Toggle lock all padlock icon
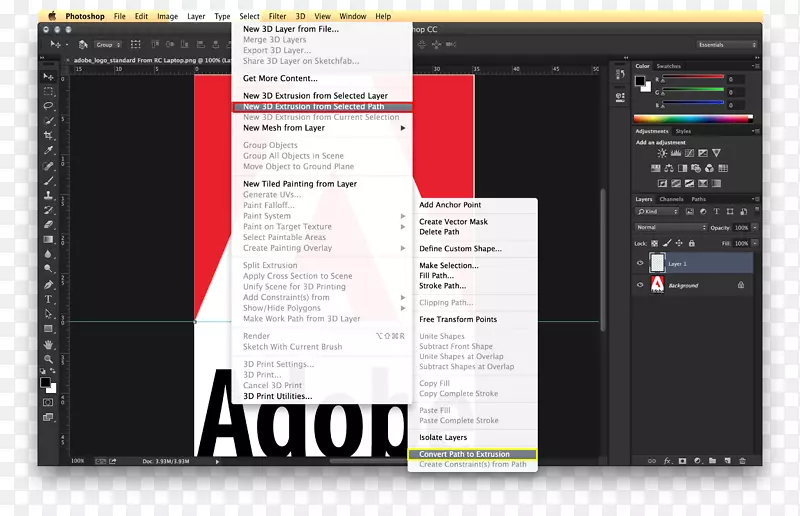800x516 pixels. pyautogui.click(x=692, y=243)
